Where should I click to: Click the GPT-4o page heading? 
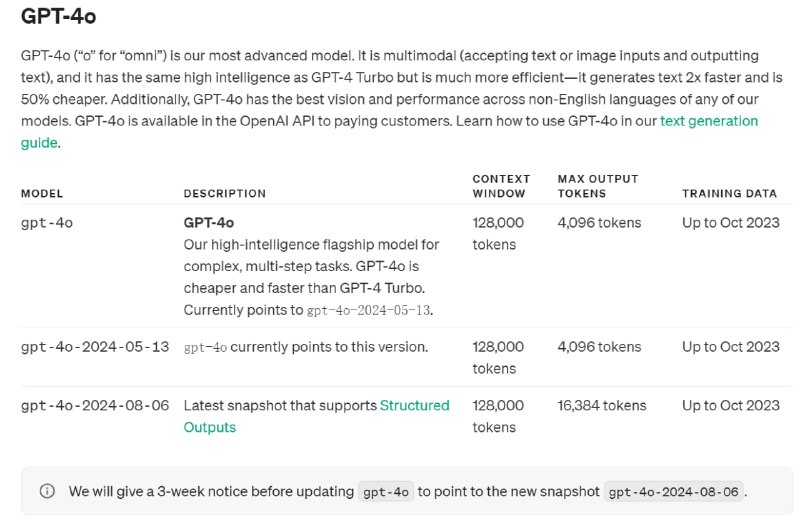pos(59,17)
